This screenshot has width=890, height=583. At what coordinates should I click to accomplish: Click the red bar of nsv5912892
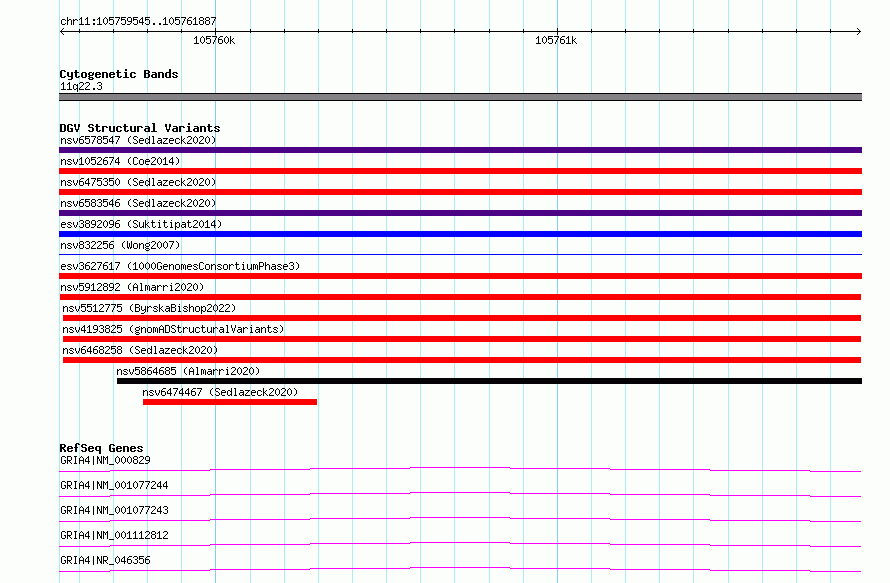(x=460, y=297)
